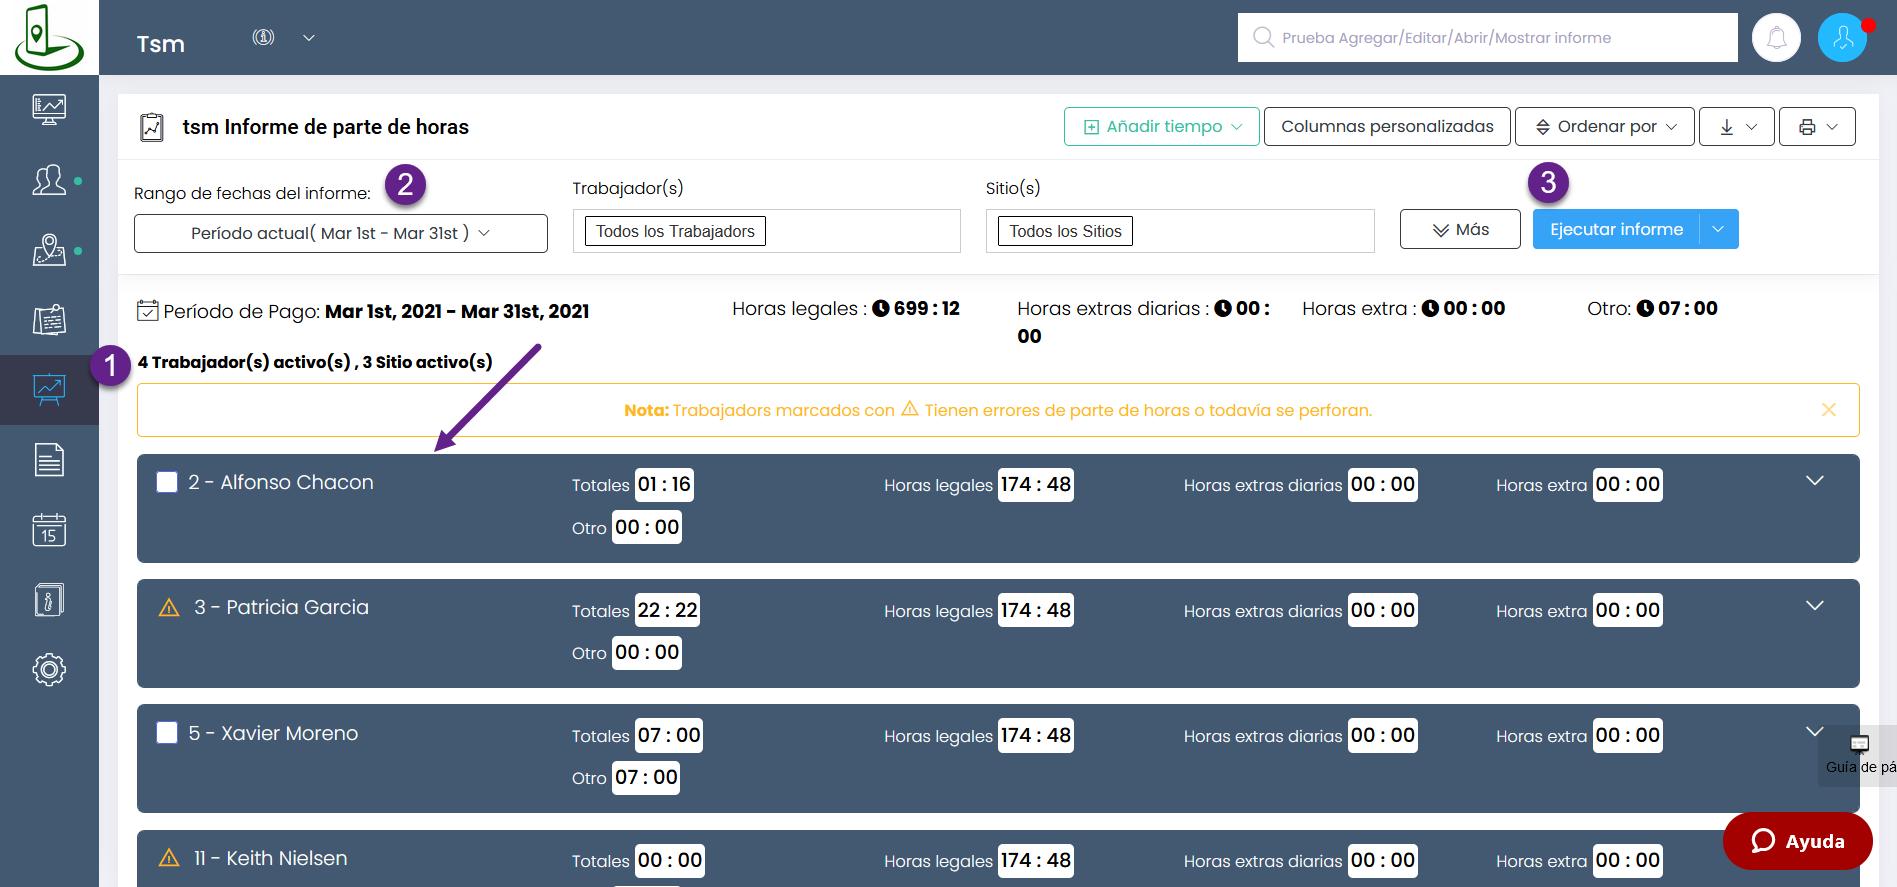The height and width of the screenshot is (887, 1897).
Task: Click the Ejecutar informe button
Action: (x=1615, y=229)
